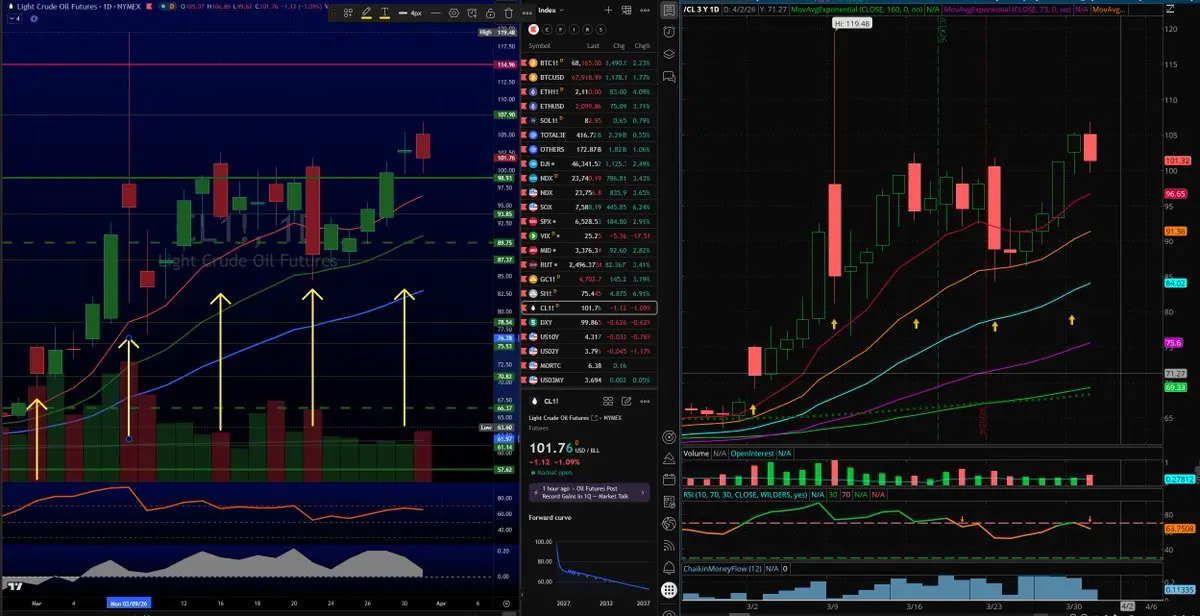This screenshot has width=1200, height=616.
Task: Select the red flag filter in watchlist
Action: click(533, 29)
